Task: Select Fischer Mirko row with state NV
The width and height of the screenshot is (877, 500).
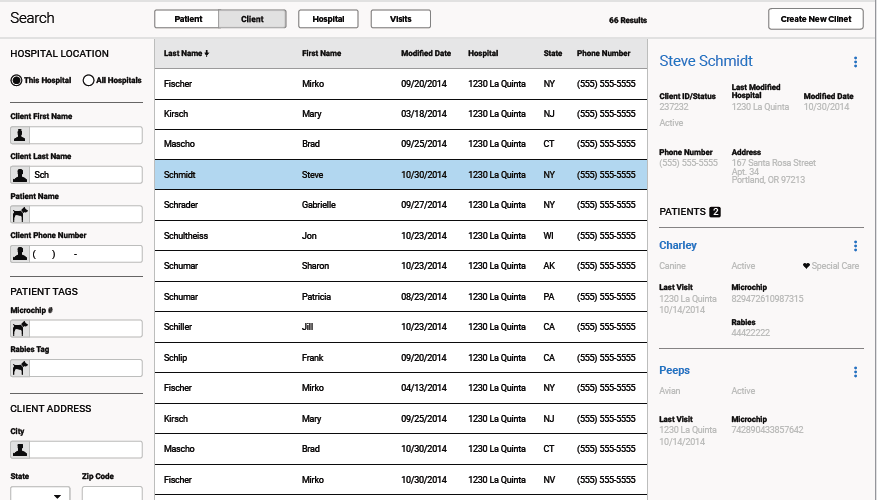Action: [401, 479]
